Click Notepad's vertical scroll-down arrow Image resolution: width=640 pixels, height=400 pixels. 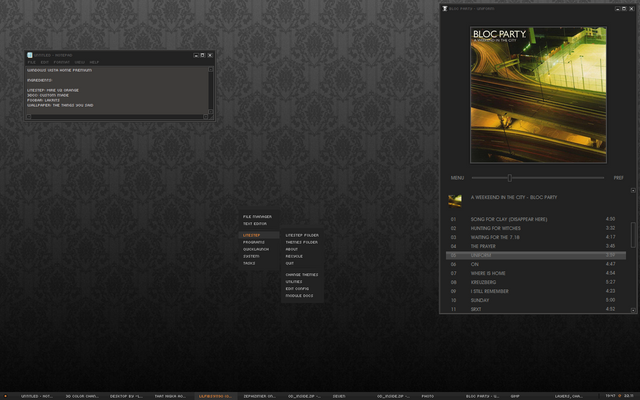[211, 111]
